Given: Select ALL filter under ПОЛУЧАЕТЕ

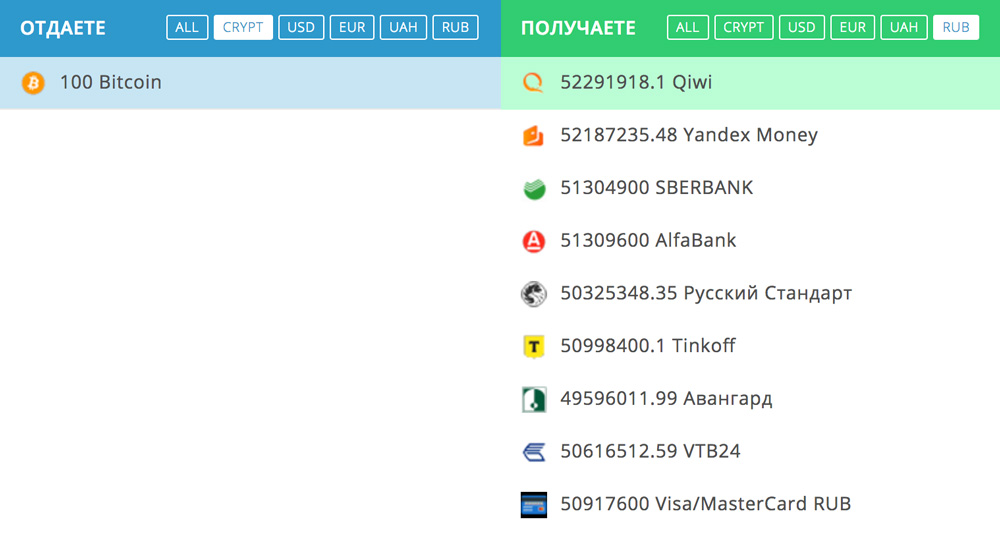Looking at the screenshot, I should tap(688, 27).
